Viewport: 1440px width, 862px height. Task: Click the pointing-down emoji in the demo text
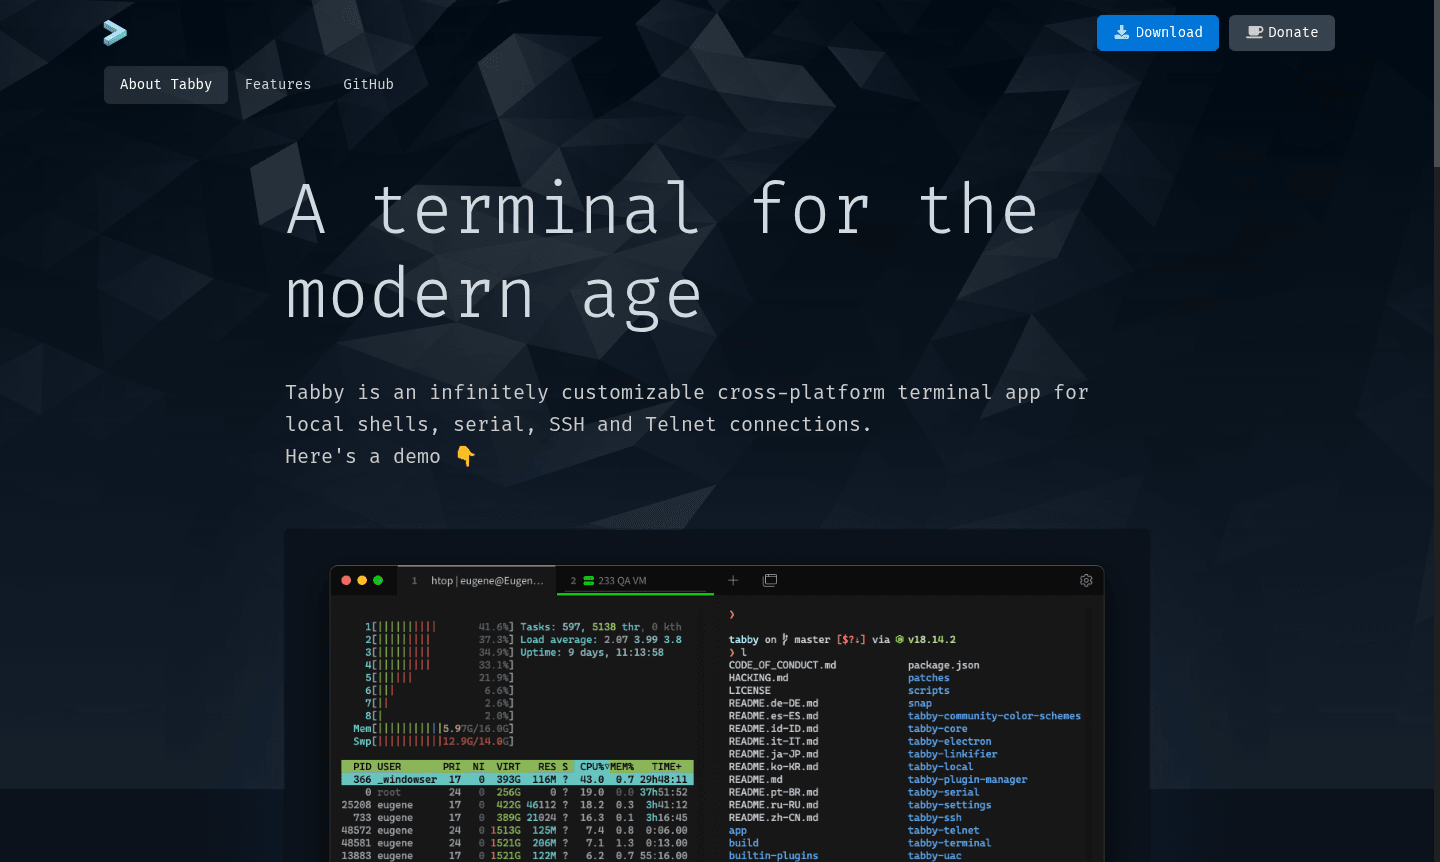(x=464, y=456)
